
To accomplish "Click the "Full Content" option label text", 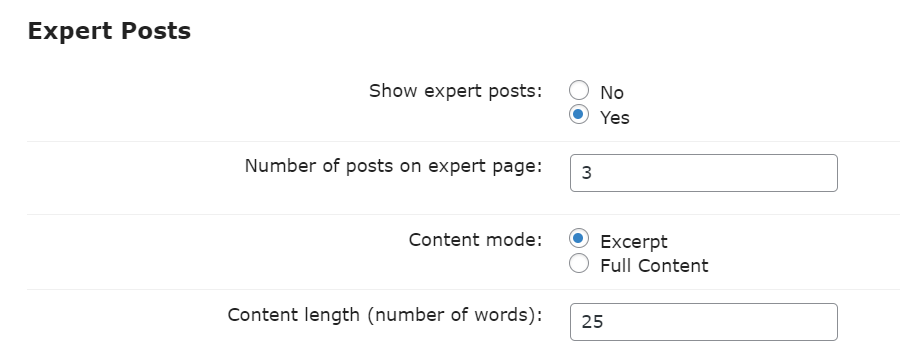I will [x=654, y=266].
